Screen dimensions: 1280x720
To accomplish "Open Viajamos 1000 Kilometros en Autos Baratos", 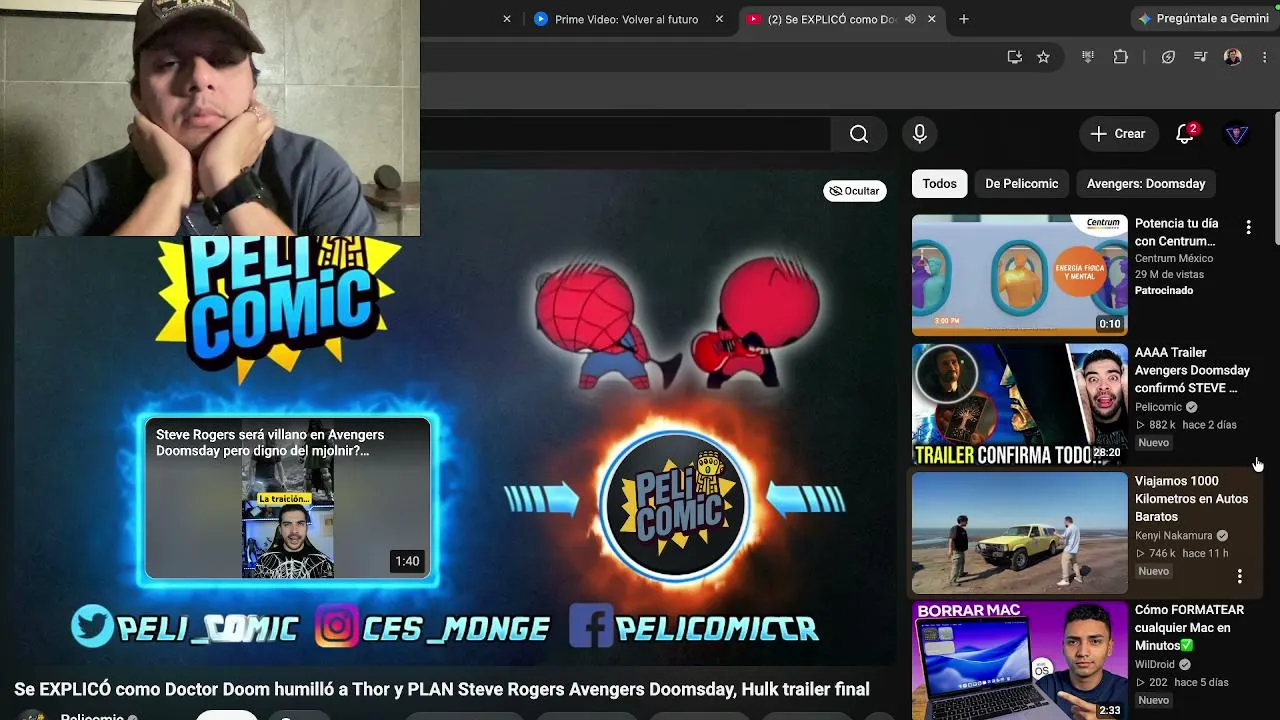I will point(1191,499).
